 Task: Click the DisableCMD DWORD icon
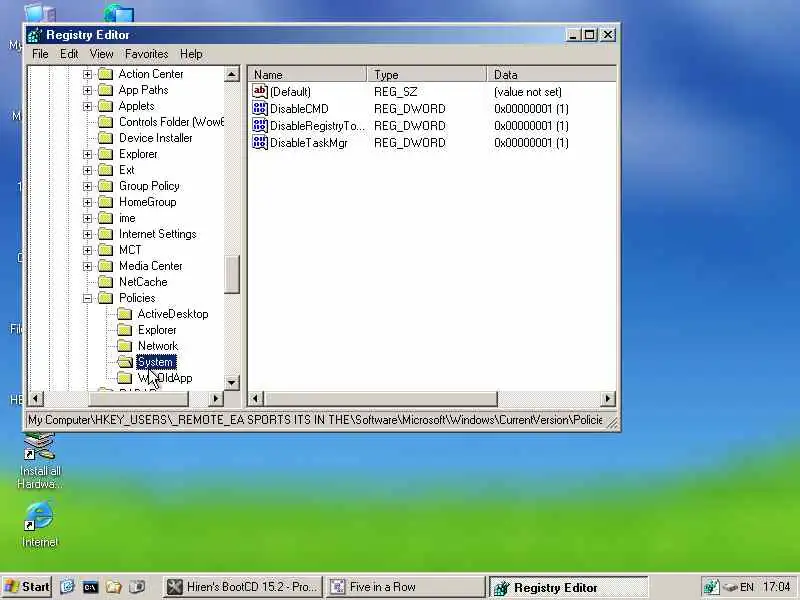(260, 109)
